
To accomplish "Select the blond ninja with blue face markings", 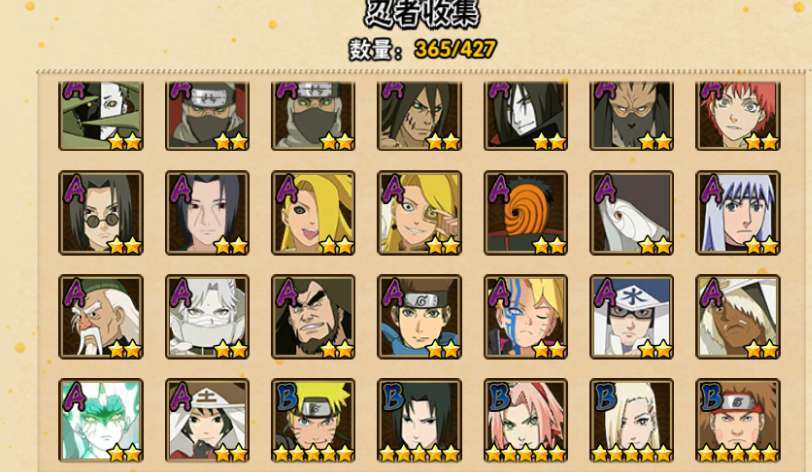I will click(x=526, y=317).
